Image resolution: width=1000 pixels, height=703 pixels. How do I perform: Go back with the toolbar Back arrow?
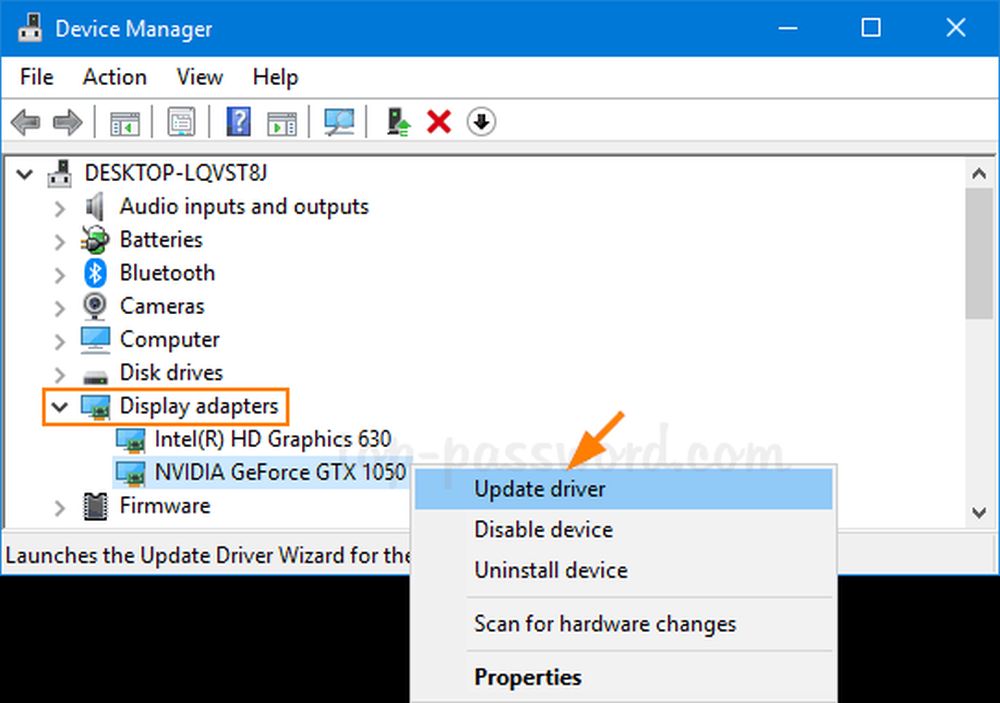(26, 121)
